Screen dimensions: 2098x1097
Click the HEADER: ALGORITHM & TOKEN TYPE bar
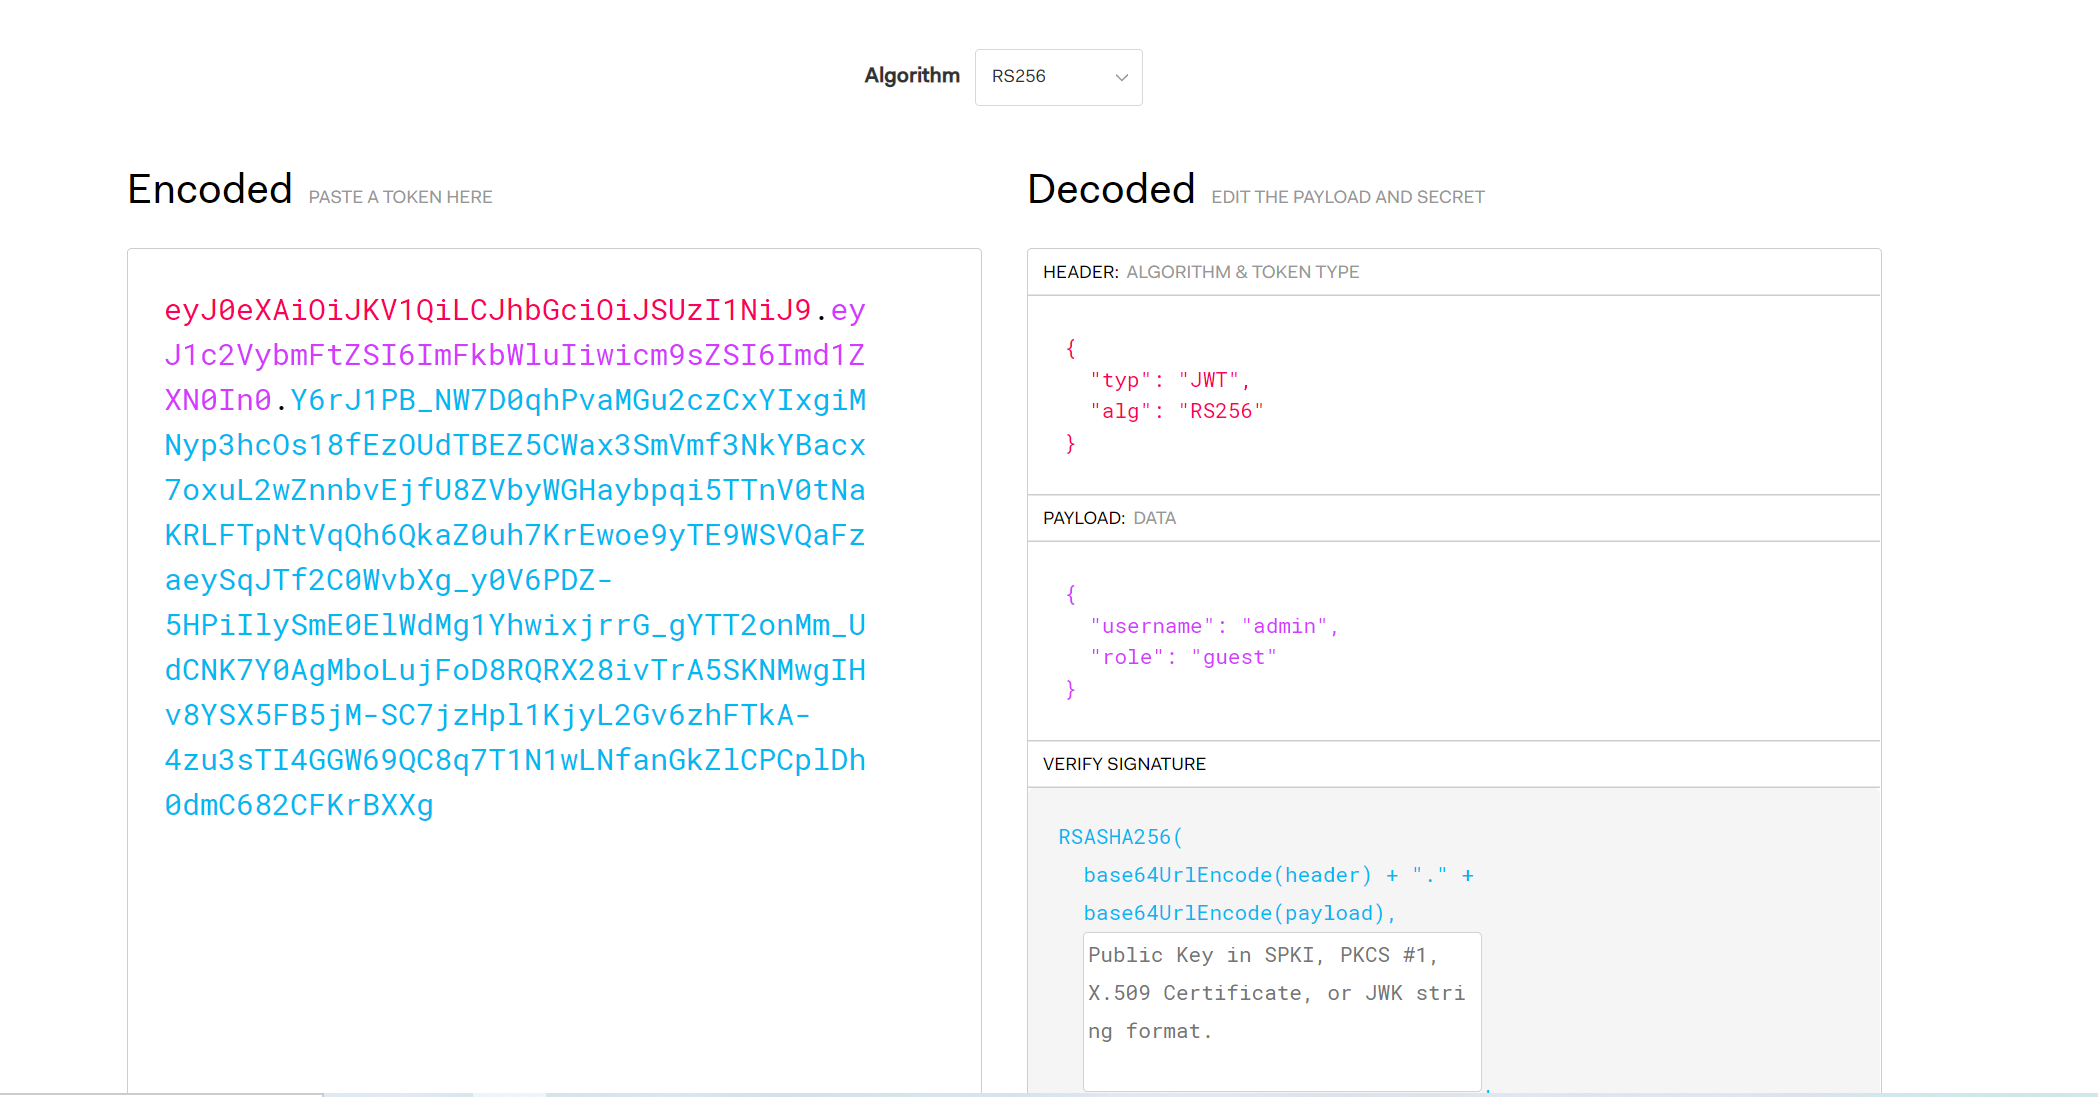pyautogui.click(x=1200, y=271)
